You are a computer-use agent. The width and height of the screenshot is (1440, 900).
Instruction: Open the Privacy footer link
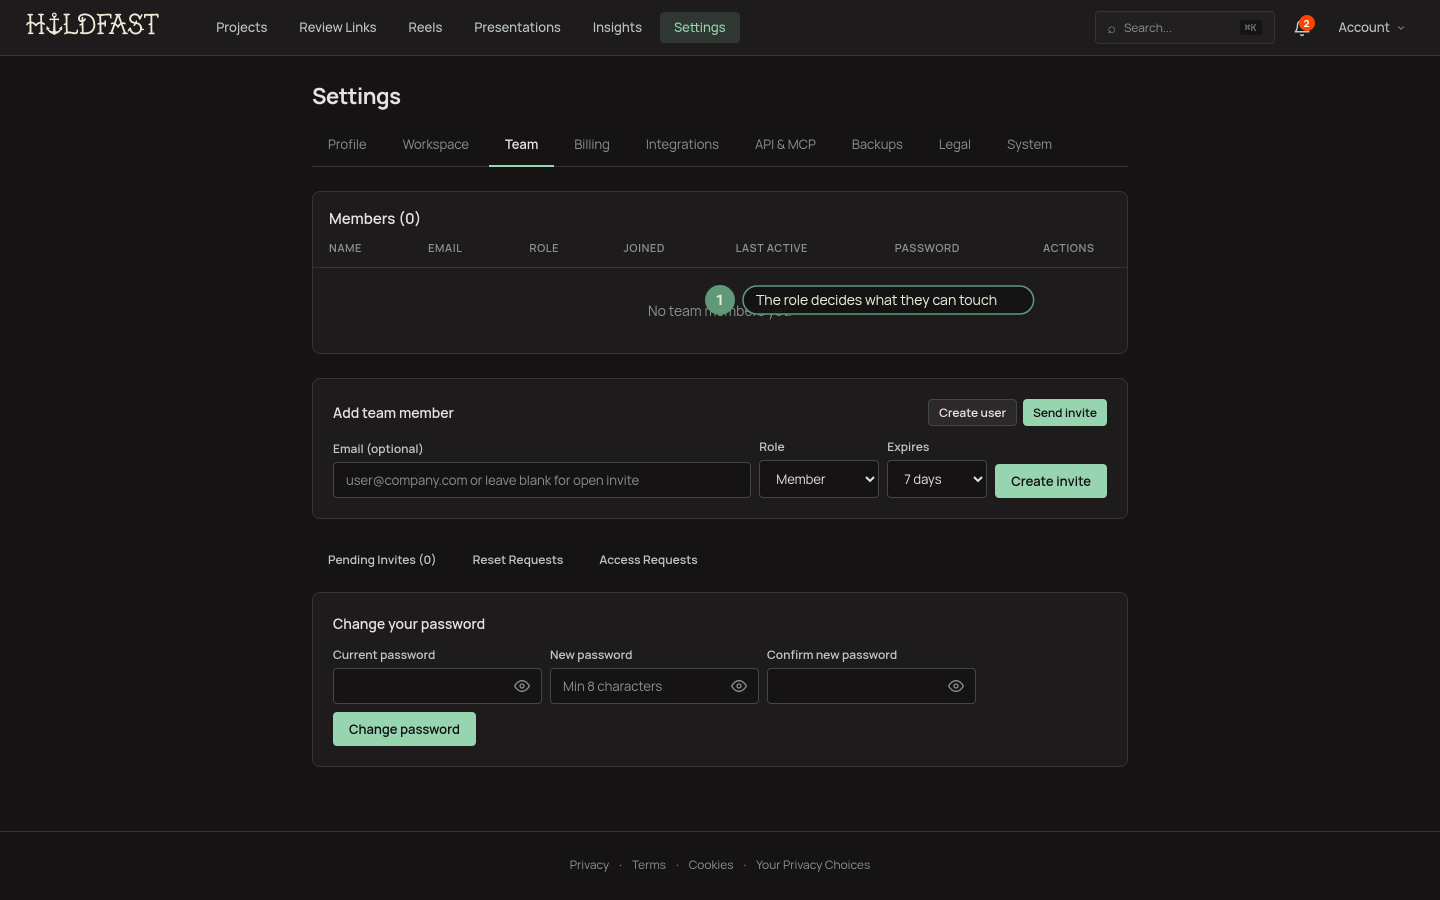pyautogui.click(x=589, y=865)
